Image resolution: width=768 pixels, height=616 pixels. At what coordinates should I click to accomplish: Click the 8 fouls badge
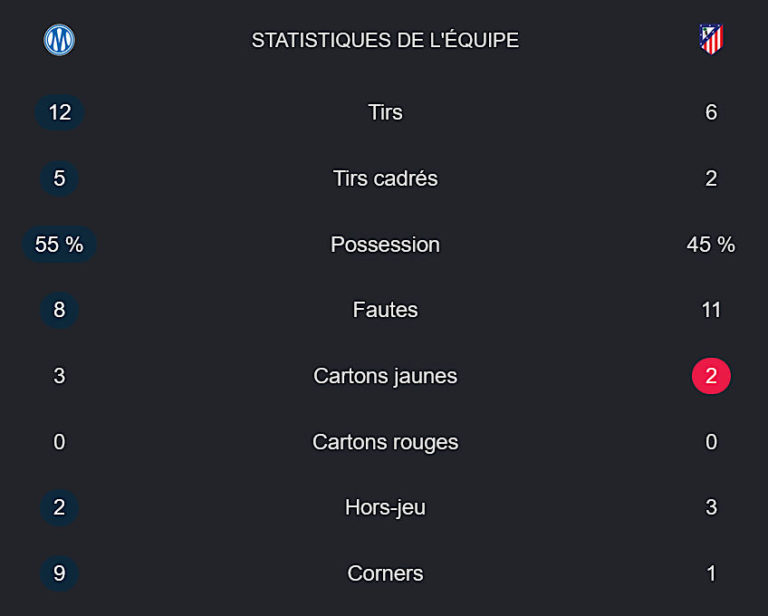coord(59,309)
